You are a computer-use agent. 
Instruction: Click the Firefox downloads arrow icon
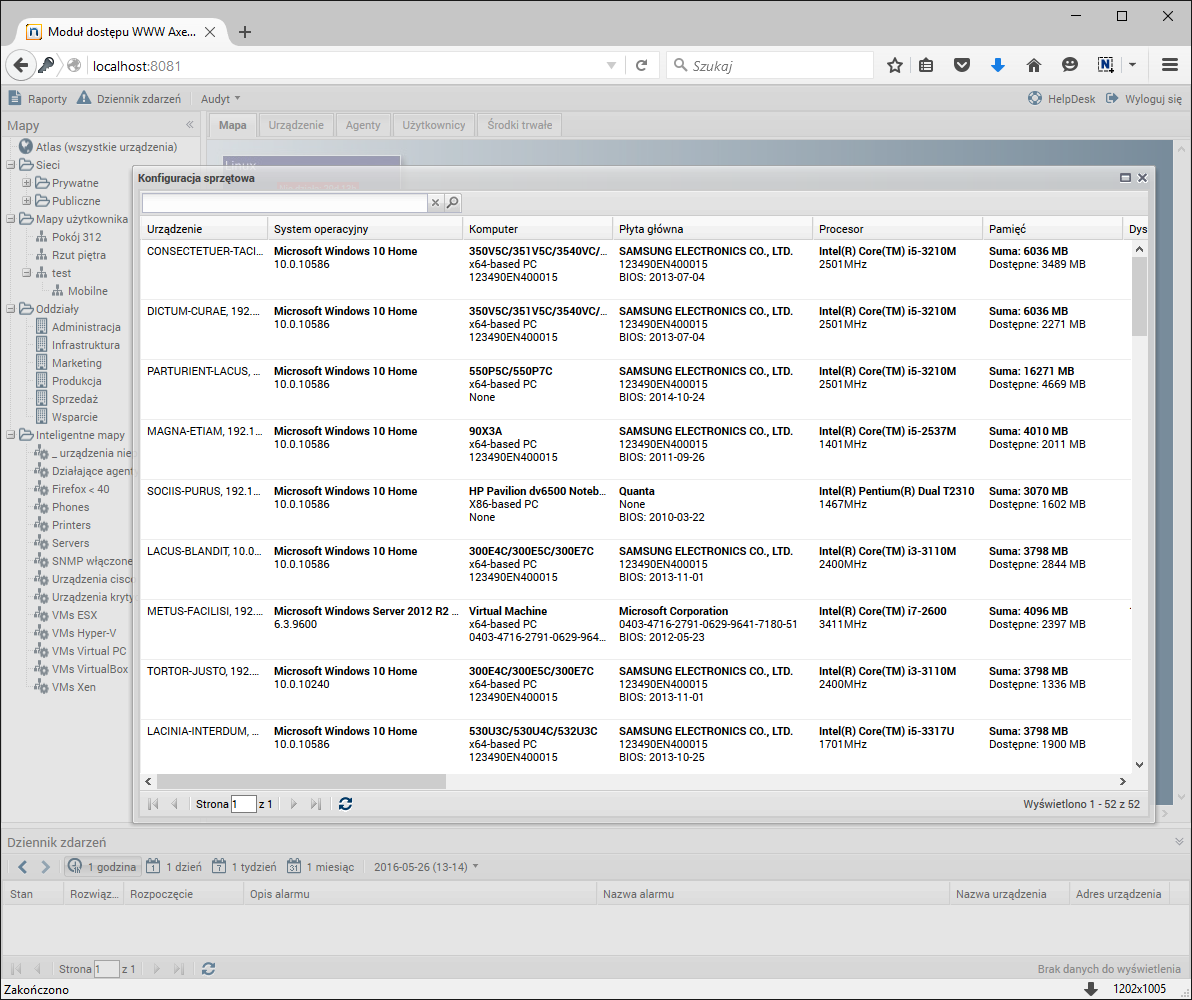tap(997, 65)
